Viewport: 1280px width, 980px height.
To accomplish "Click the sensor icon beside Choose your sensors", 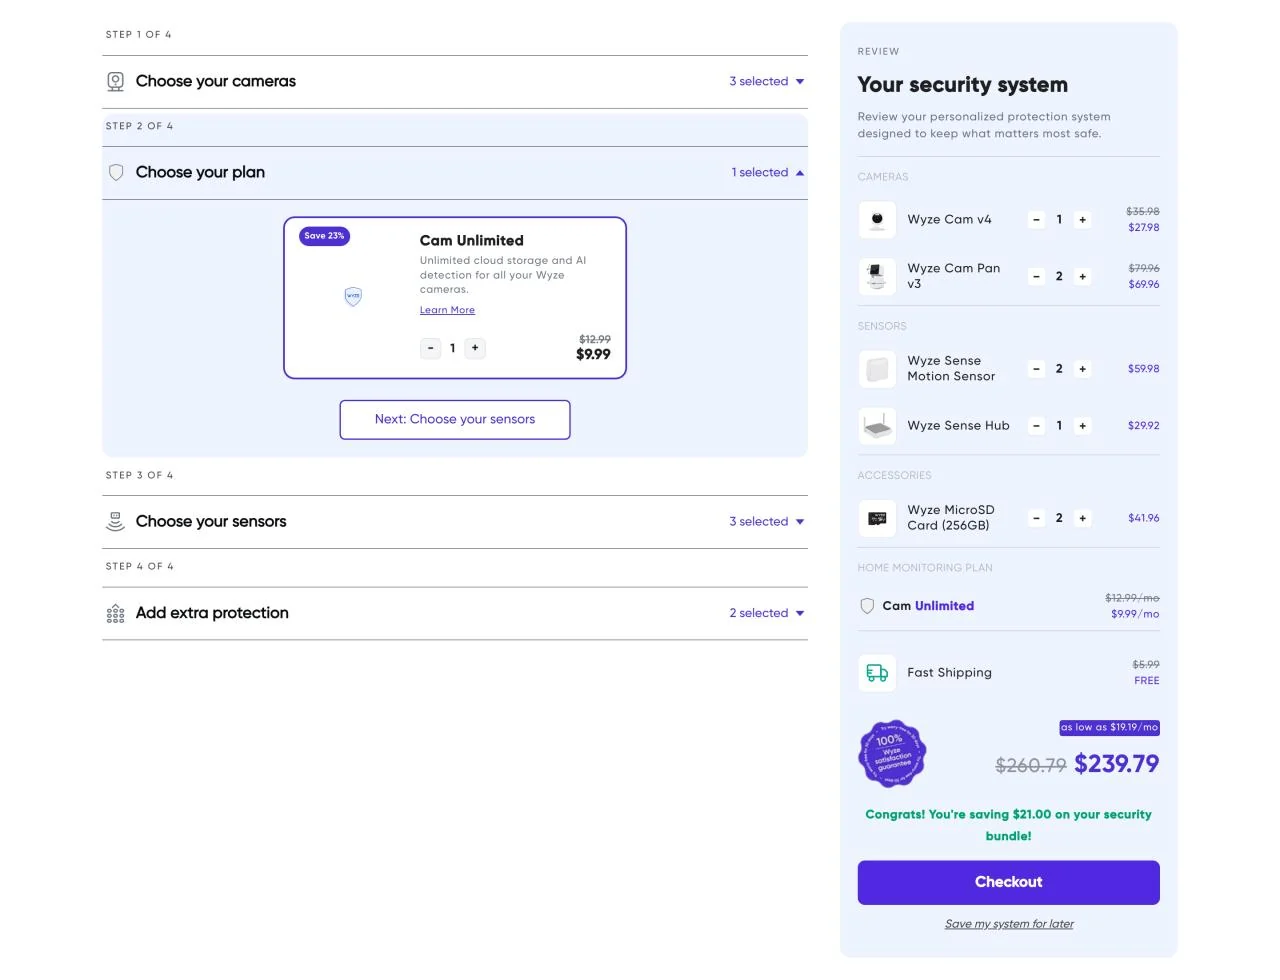I will coord(116,521).
